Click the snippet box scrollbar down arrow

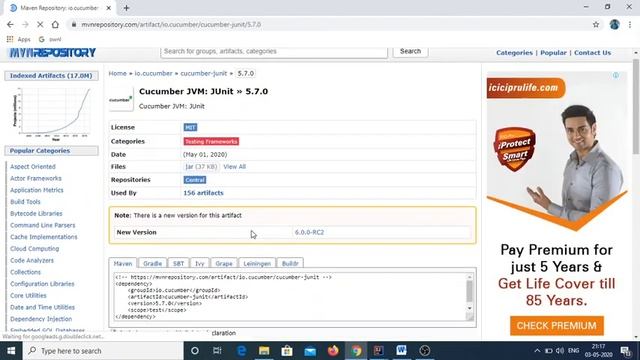point(469,309)
